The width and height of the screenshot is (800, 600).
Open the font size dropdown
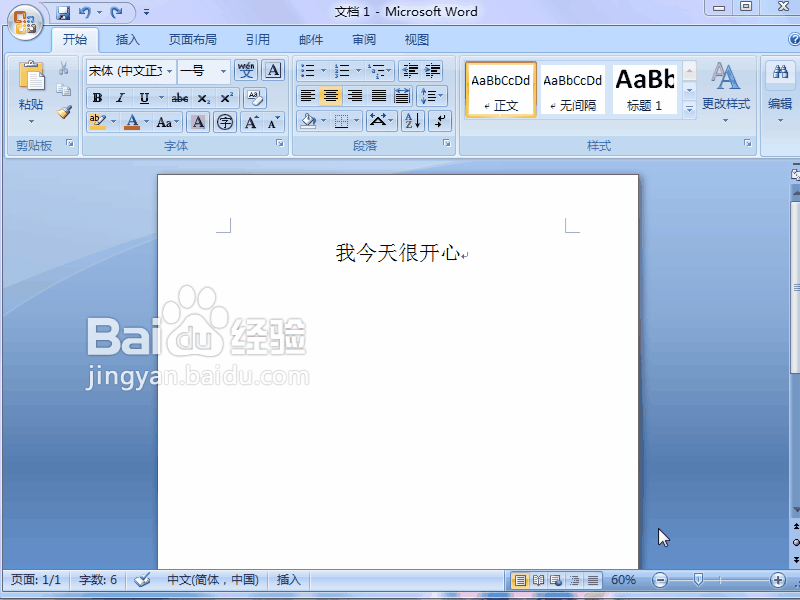pos(224,71)
